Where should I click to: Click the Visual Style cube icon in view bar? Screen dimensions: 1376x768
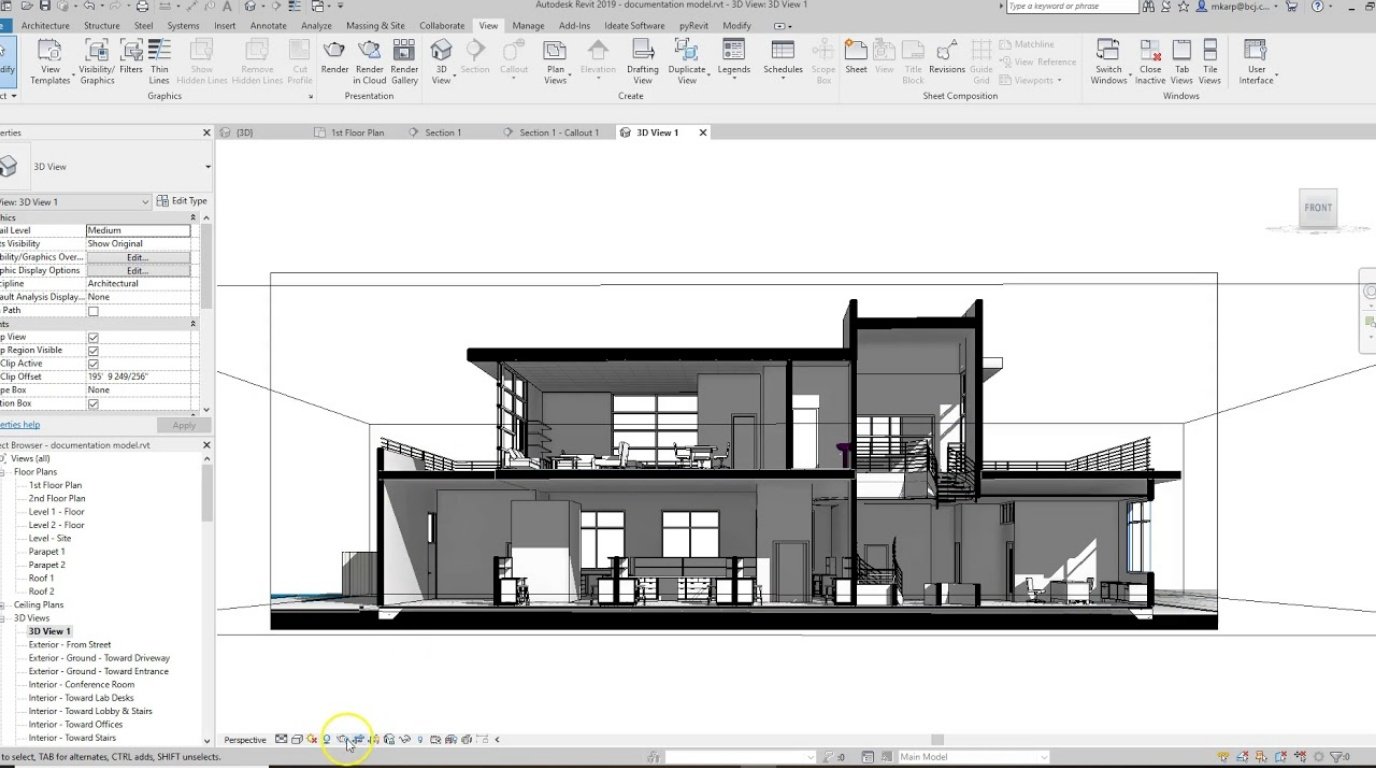coord(297,740)
